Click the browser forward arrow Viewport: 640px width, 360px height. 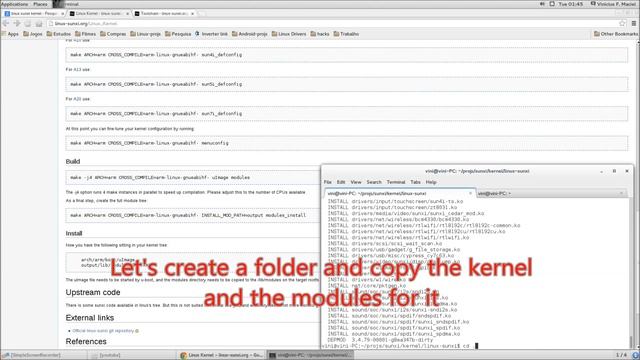[x=17, y=24]
